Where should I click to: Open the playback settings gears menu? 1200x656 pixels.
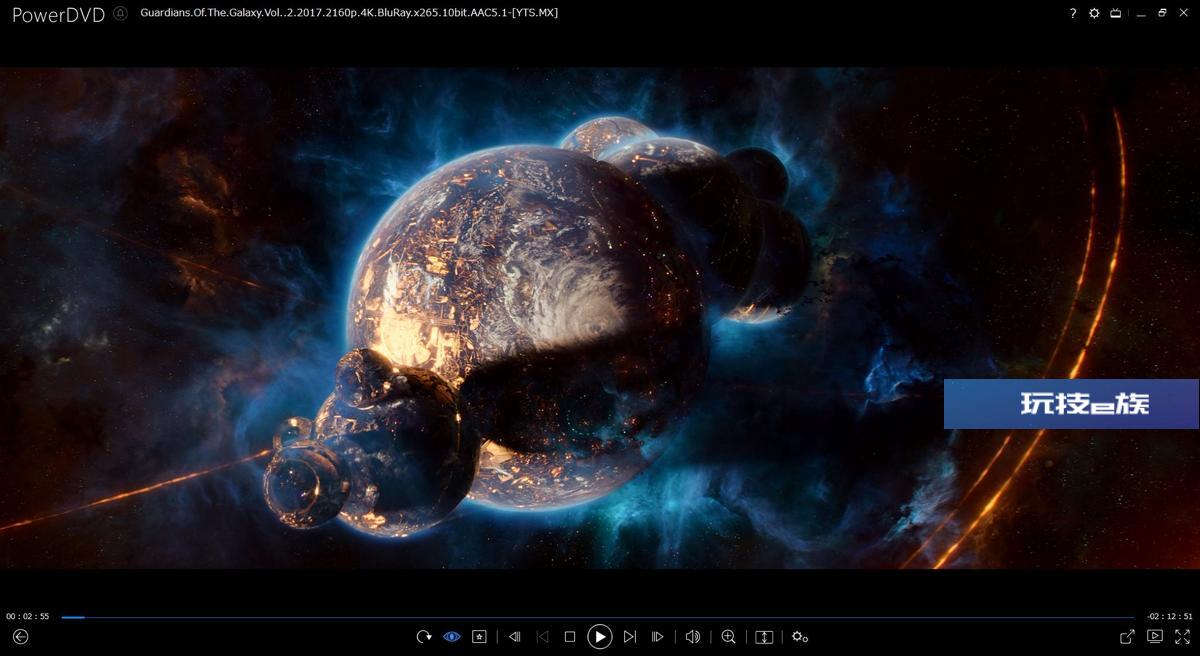click(x=799, y=637)
